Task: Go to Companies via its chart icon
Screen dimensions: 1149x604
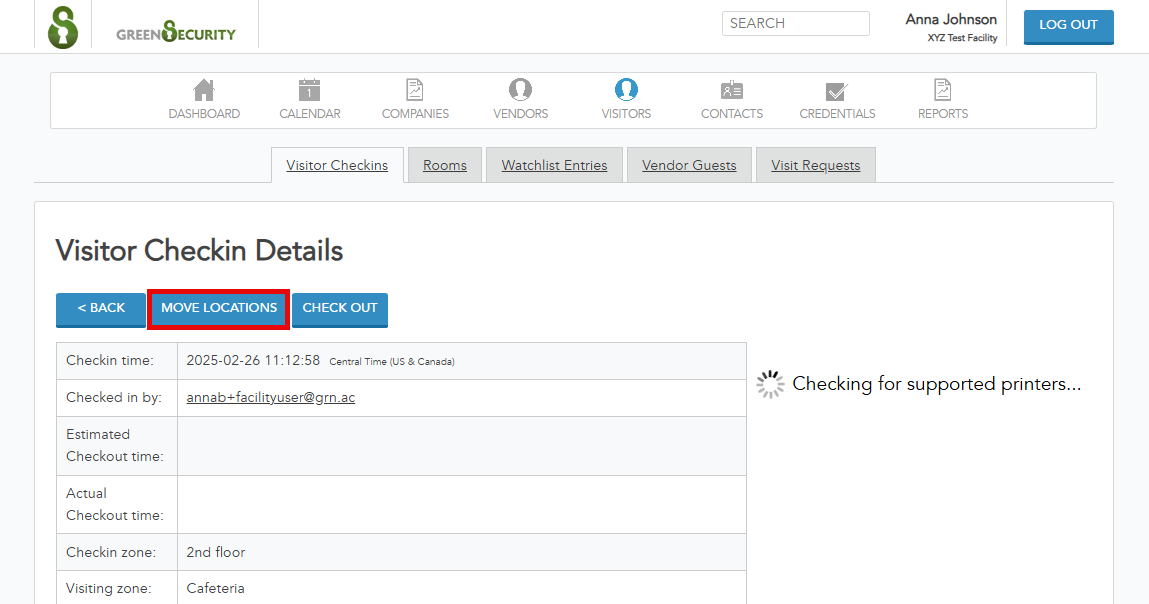Action: (415, 90)
